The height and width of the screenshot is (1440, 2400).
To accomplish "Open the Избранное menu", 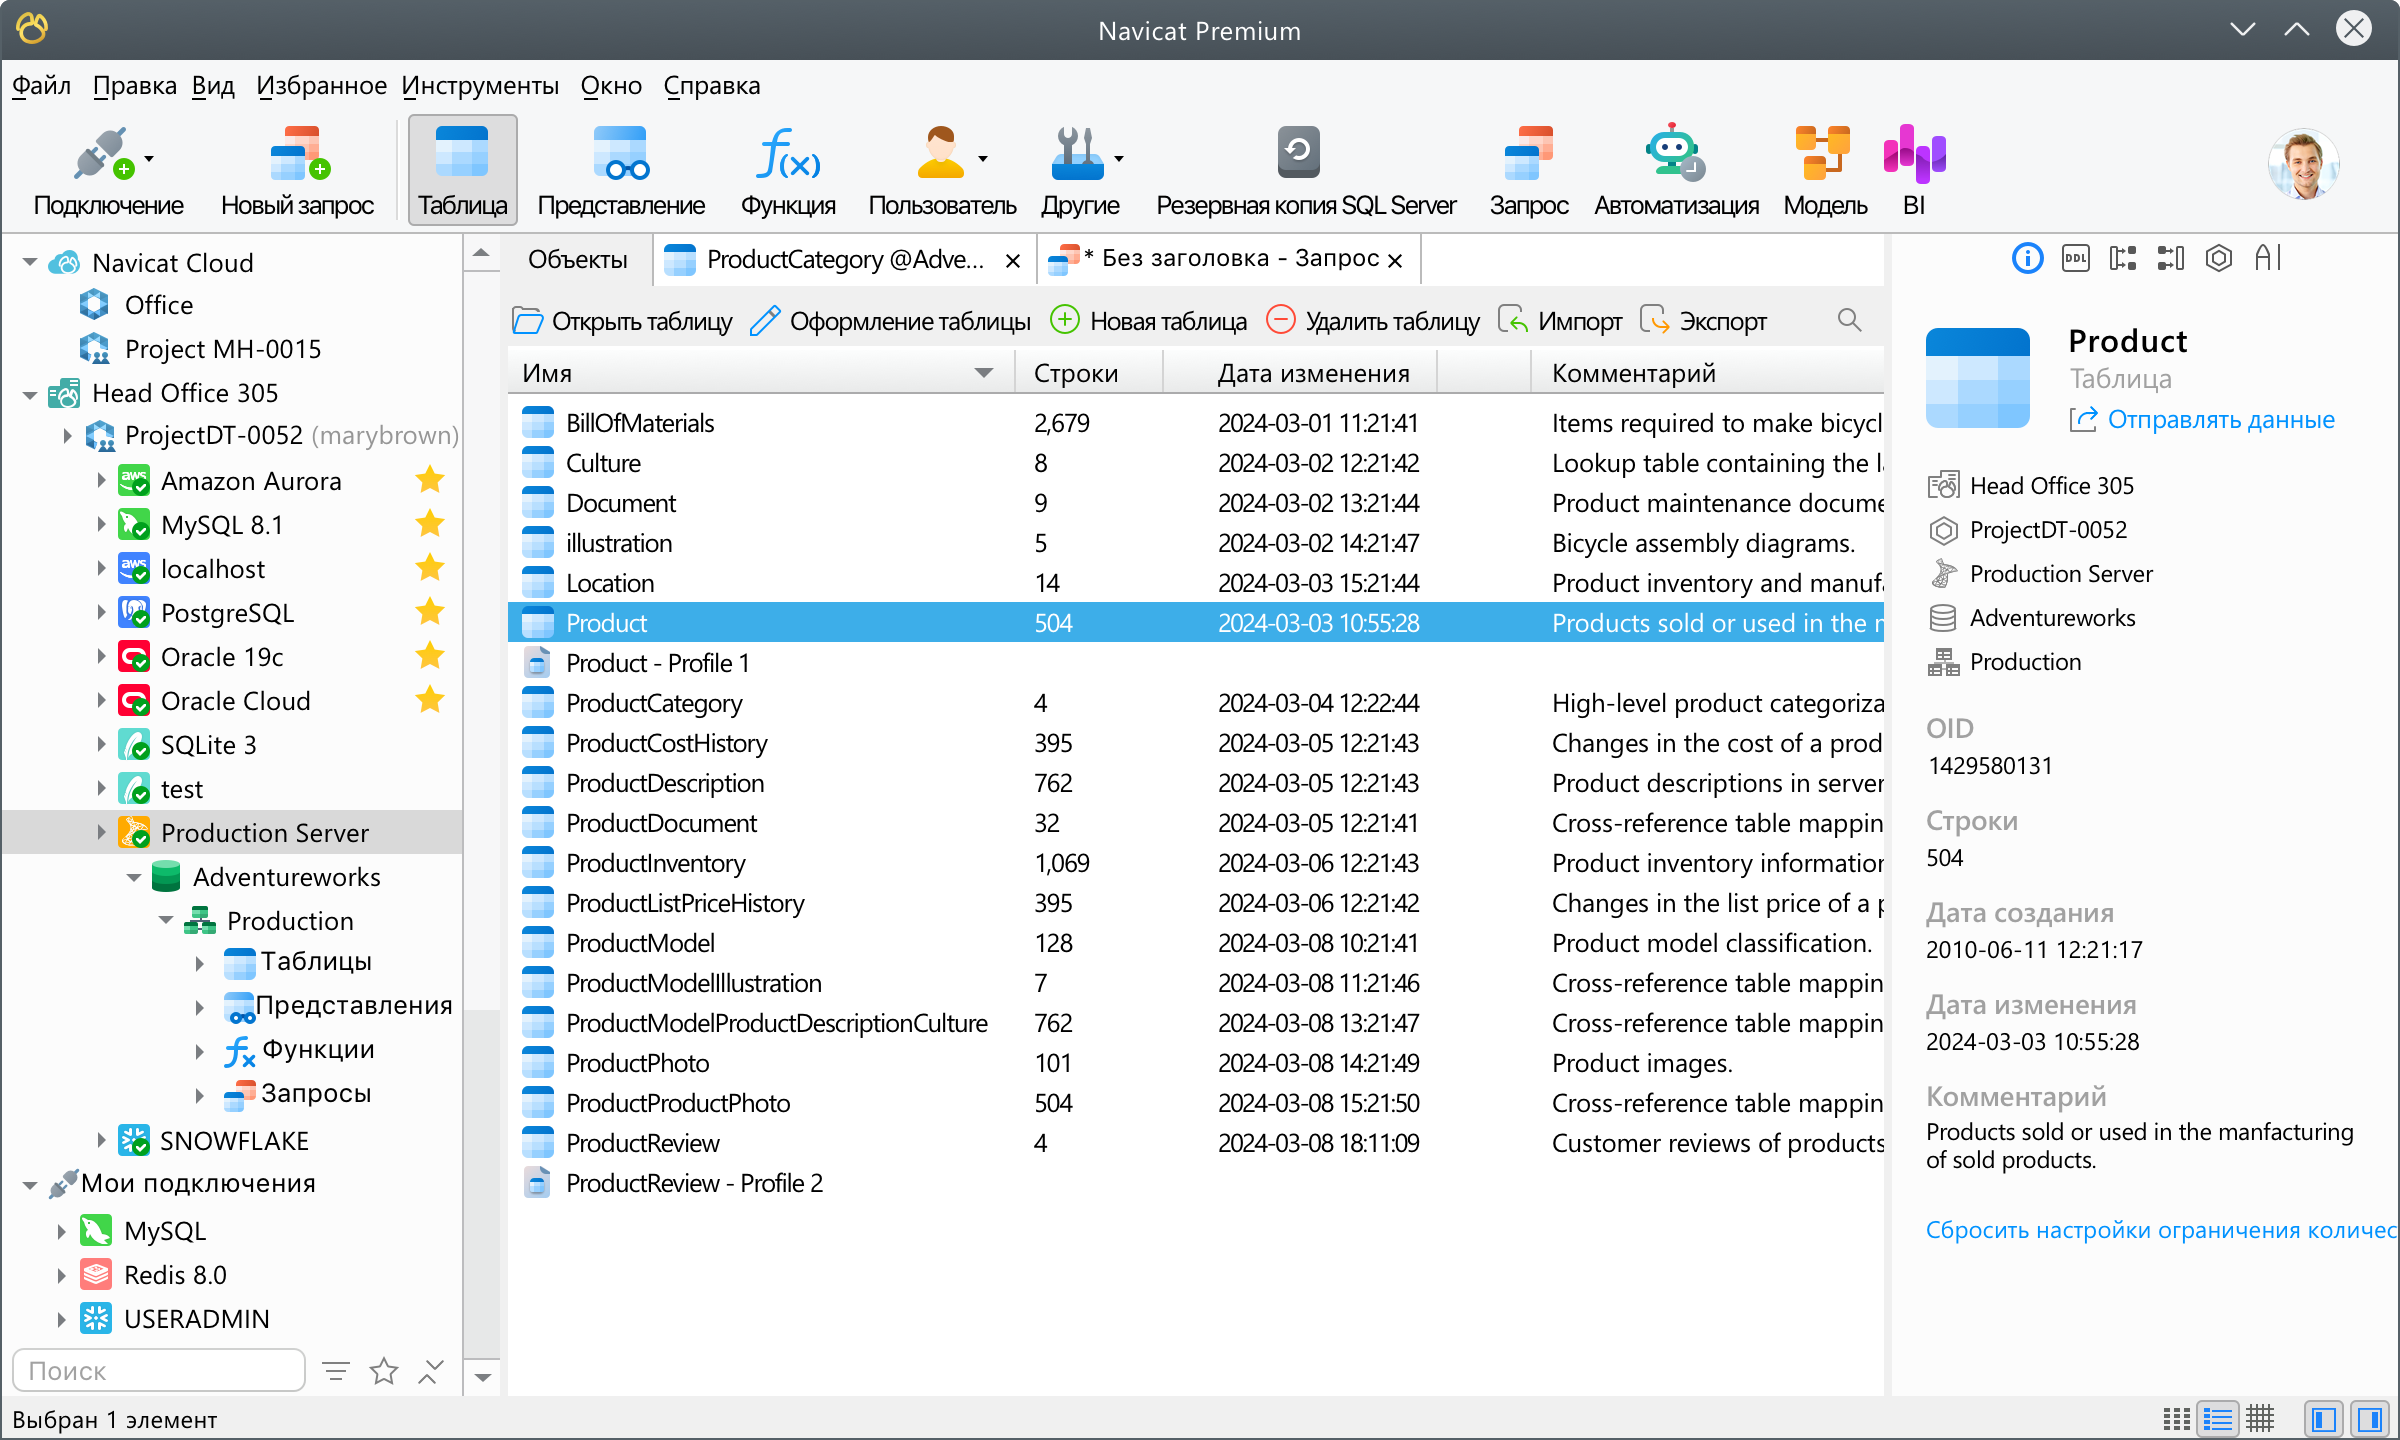I will [x=321, y=86].
